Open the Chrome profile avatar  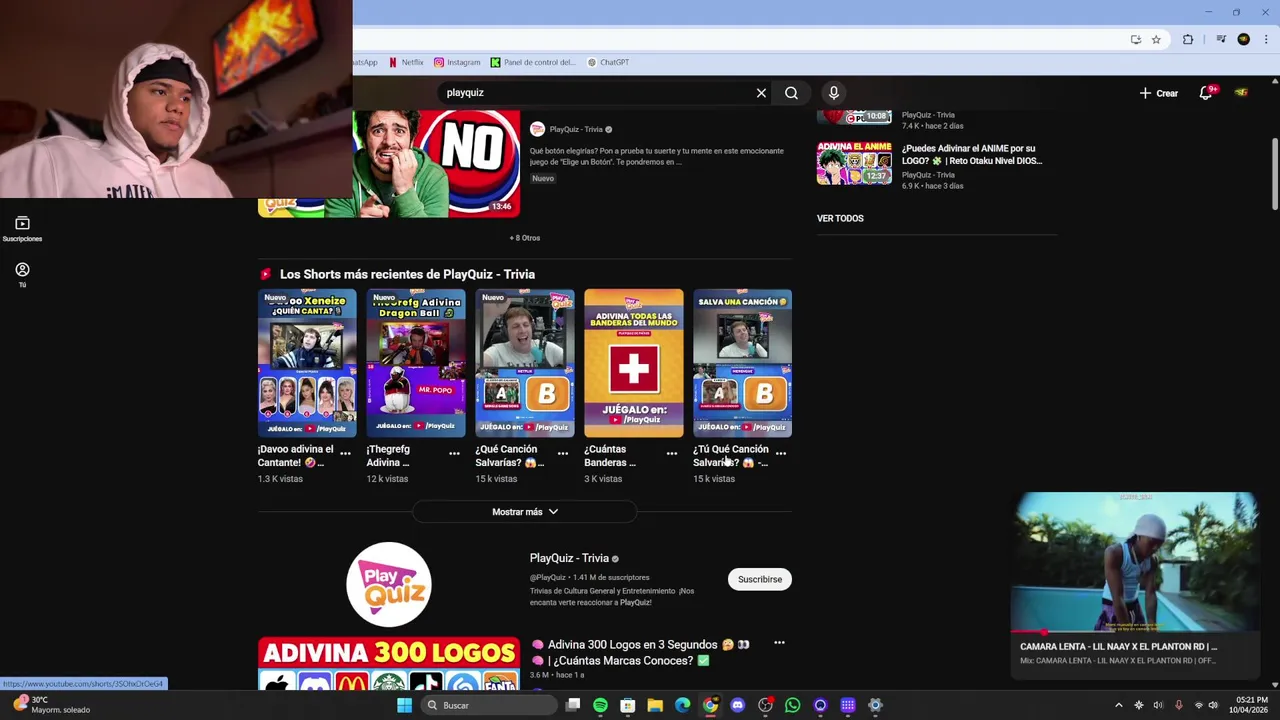[x=1243, y=40]
